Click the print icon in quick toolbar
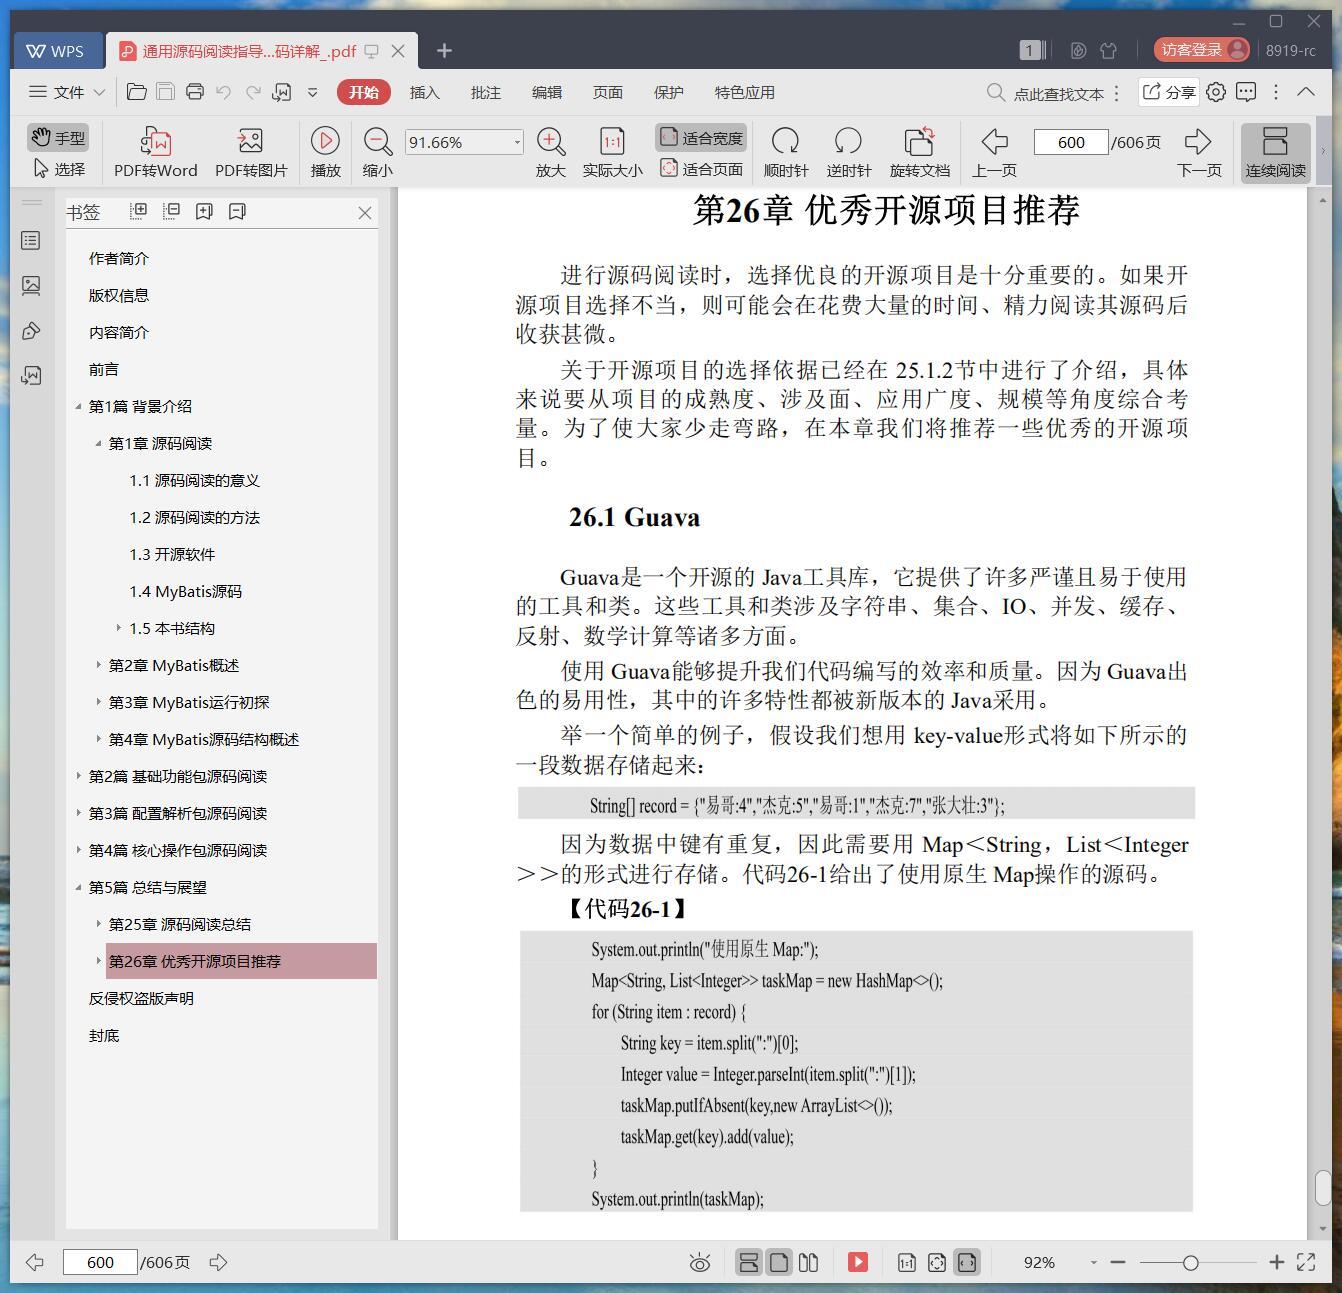 click(195, 92)
